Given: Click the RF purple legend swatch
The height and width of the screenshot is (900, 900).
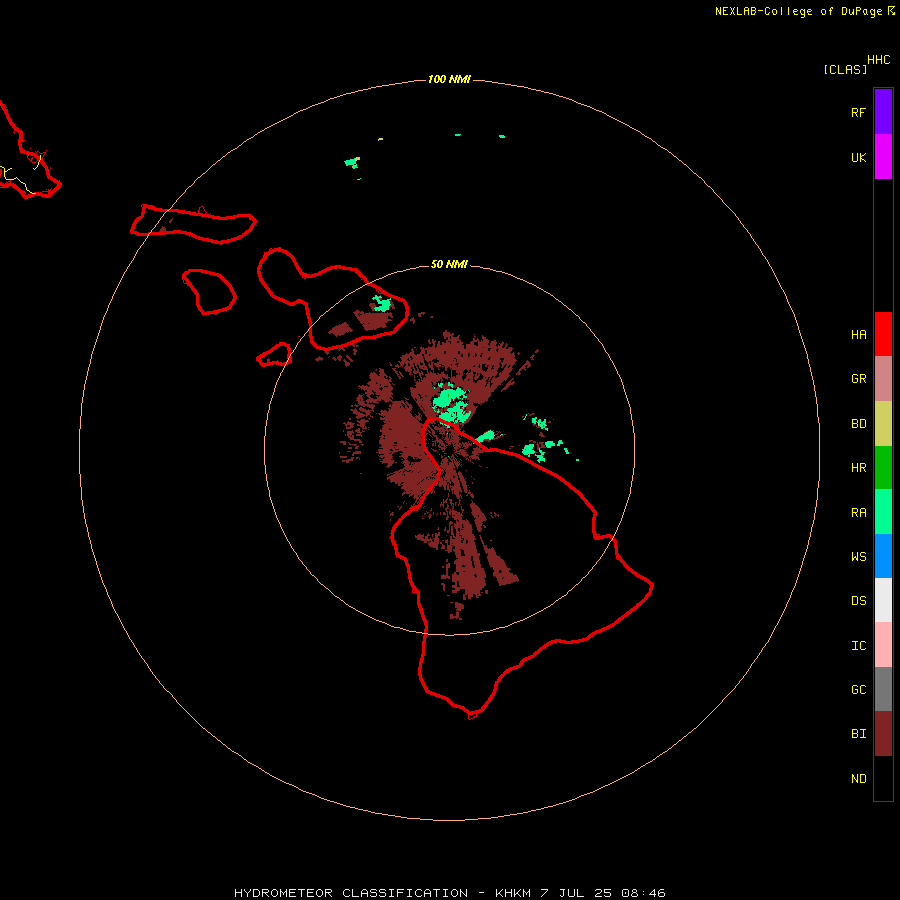Looking at the screenshot, I should click(x=883, y=111).
